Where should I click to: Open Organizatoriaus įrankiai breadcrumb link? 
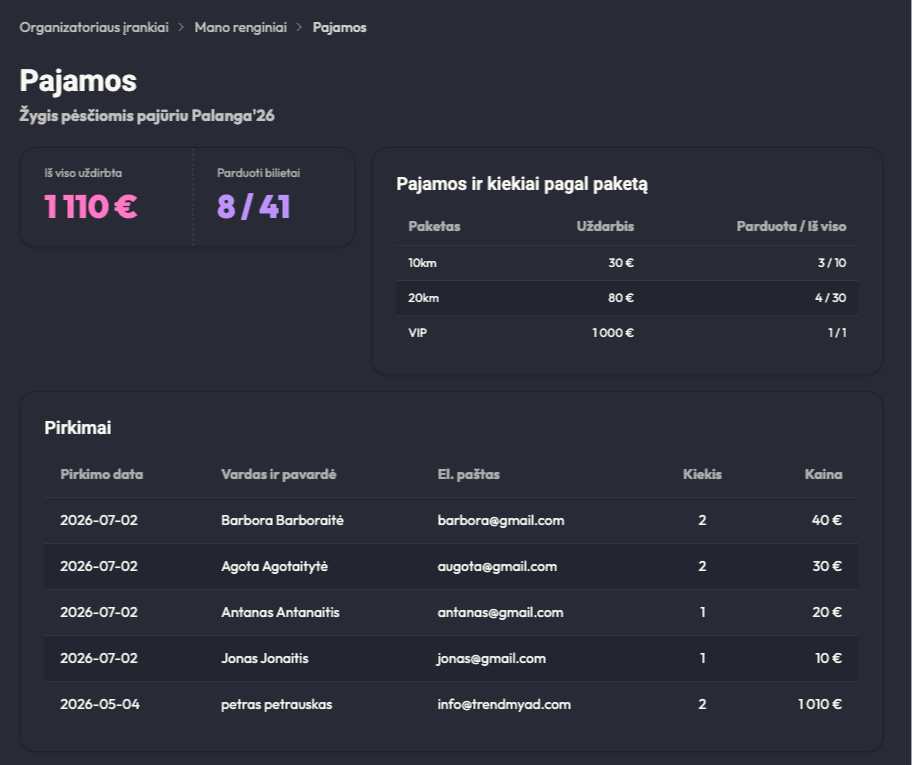click(94, 27)
